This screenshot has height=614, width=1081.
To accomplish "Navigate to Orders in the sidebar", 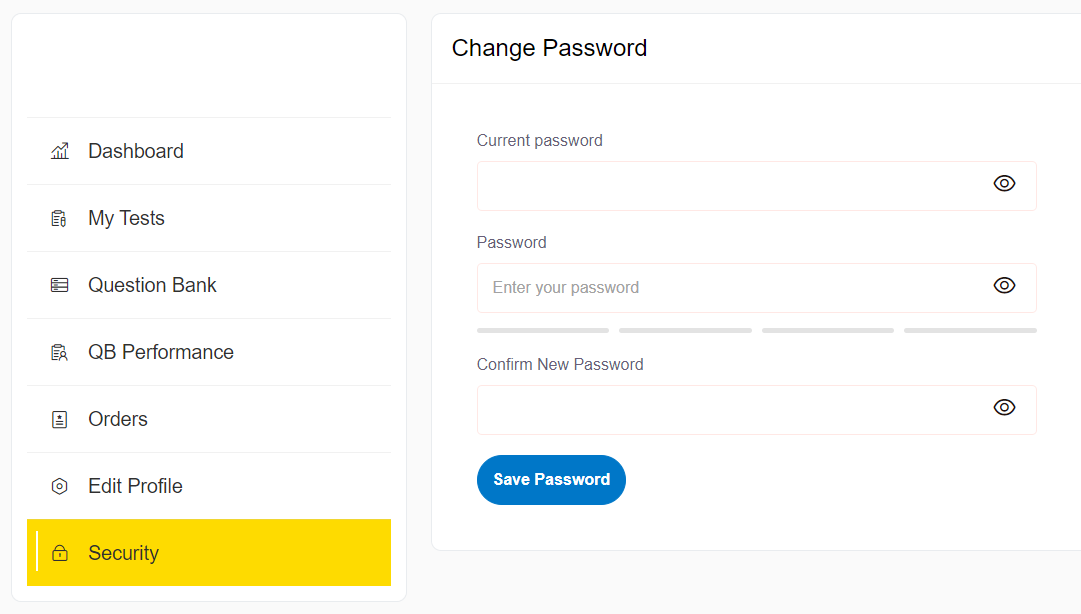I will click(x=118, y=419).
